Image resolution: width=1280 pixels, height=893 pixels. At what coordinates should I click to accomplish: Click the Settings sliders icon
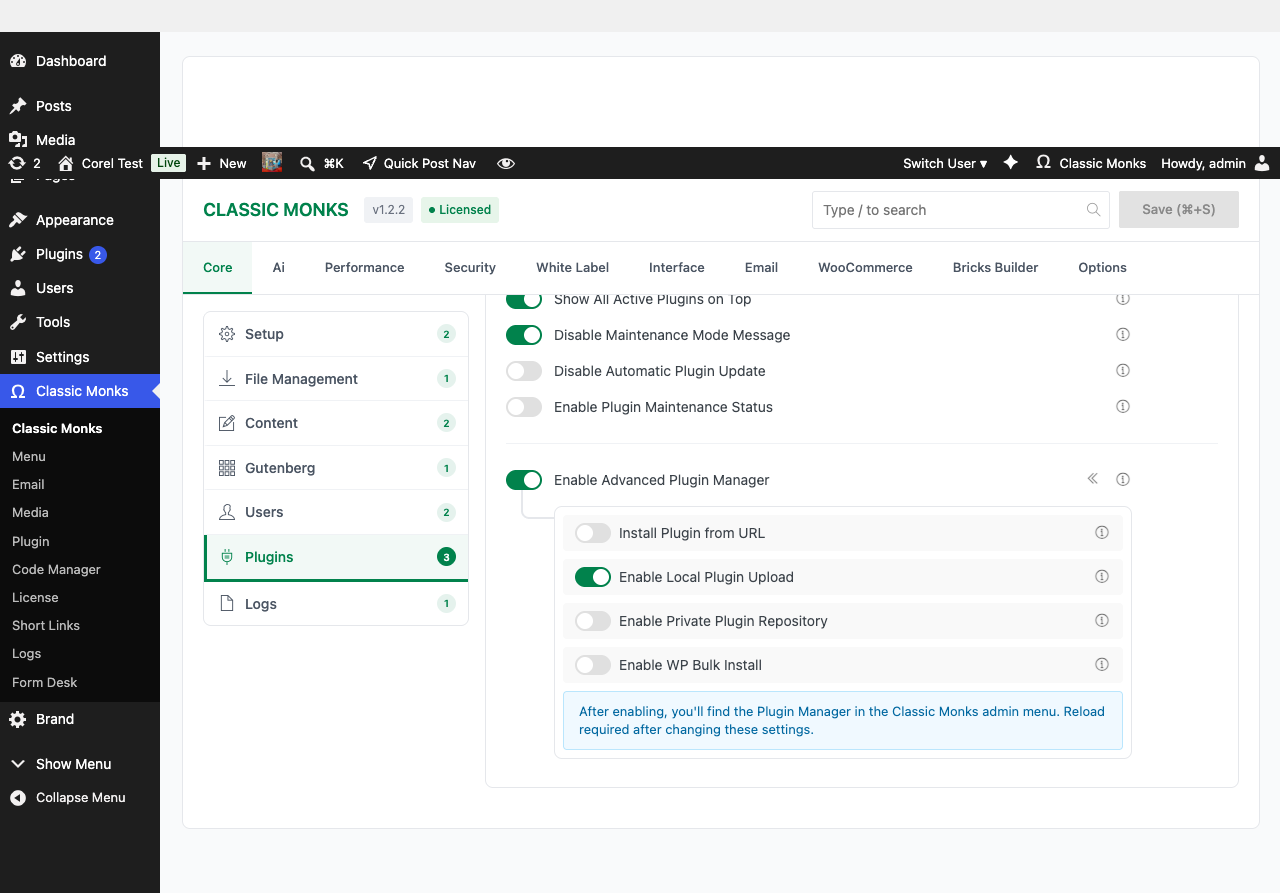pyautogui.click(x=18, y=357)
